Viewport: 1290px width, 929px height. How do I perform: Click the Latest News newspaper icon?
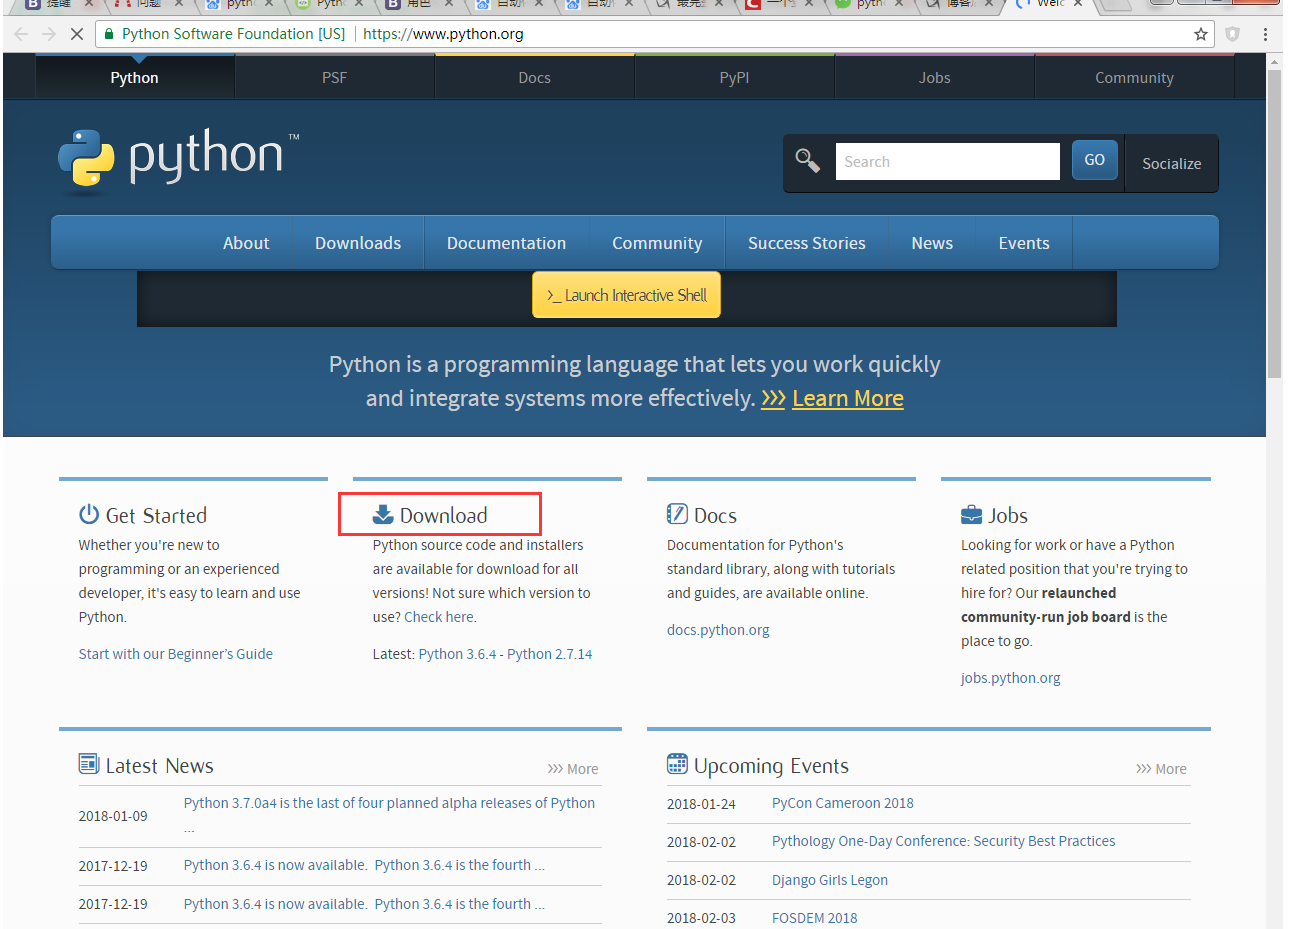point(89,764)
